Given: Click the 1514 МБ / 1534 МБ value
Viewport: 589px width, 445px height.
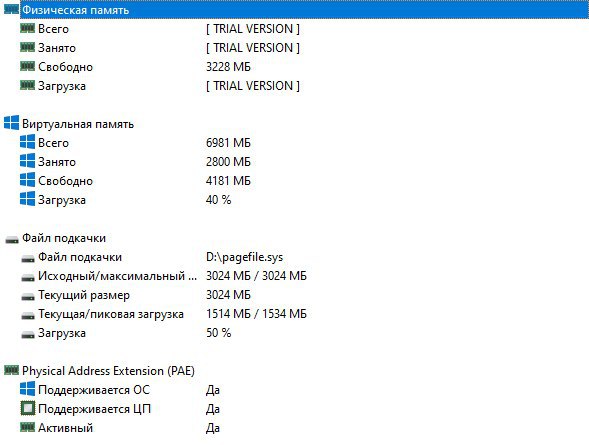Looking at the screenshot, I should coord(256,314).
